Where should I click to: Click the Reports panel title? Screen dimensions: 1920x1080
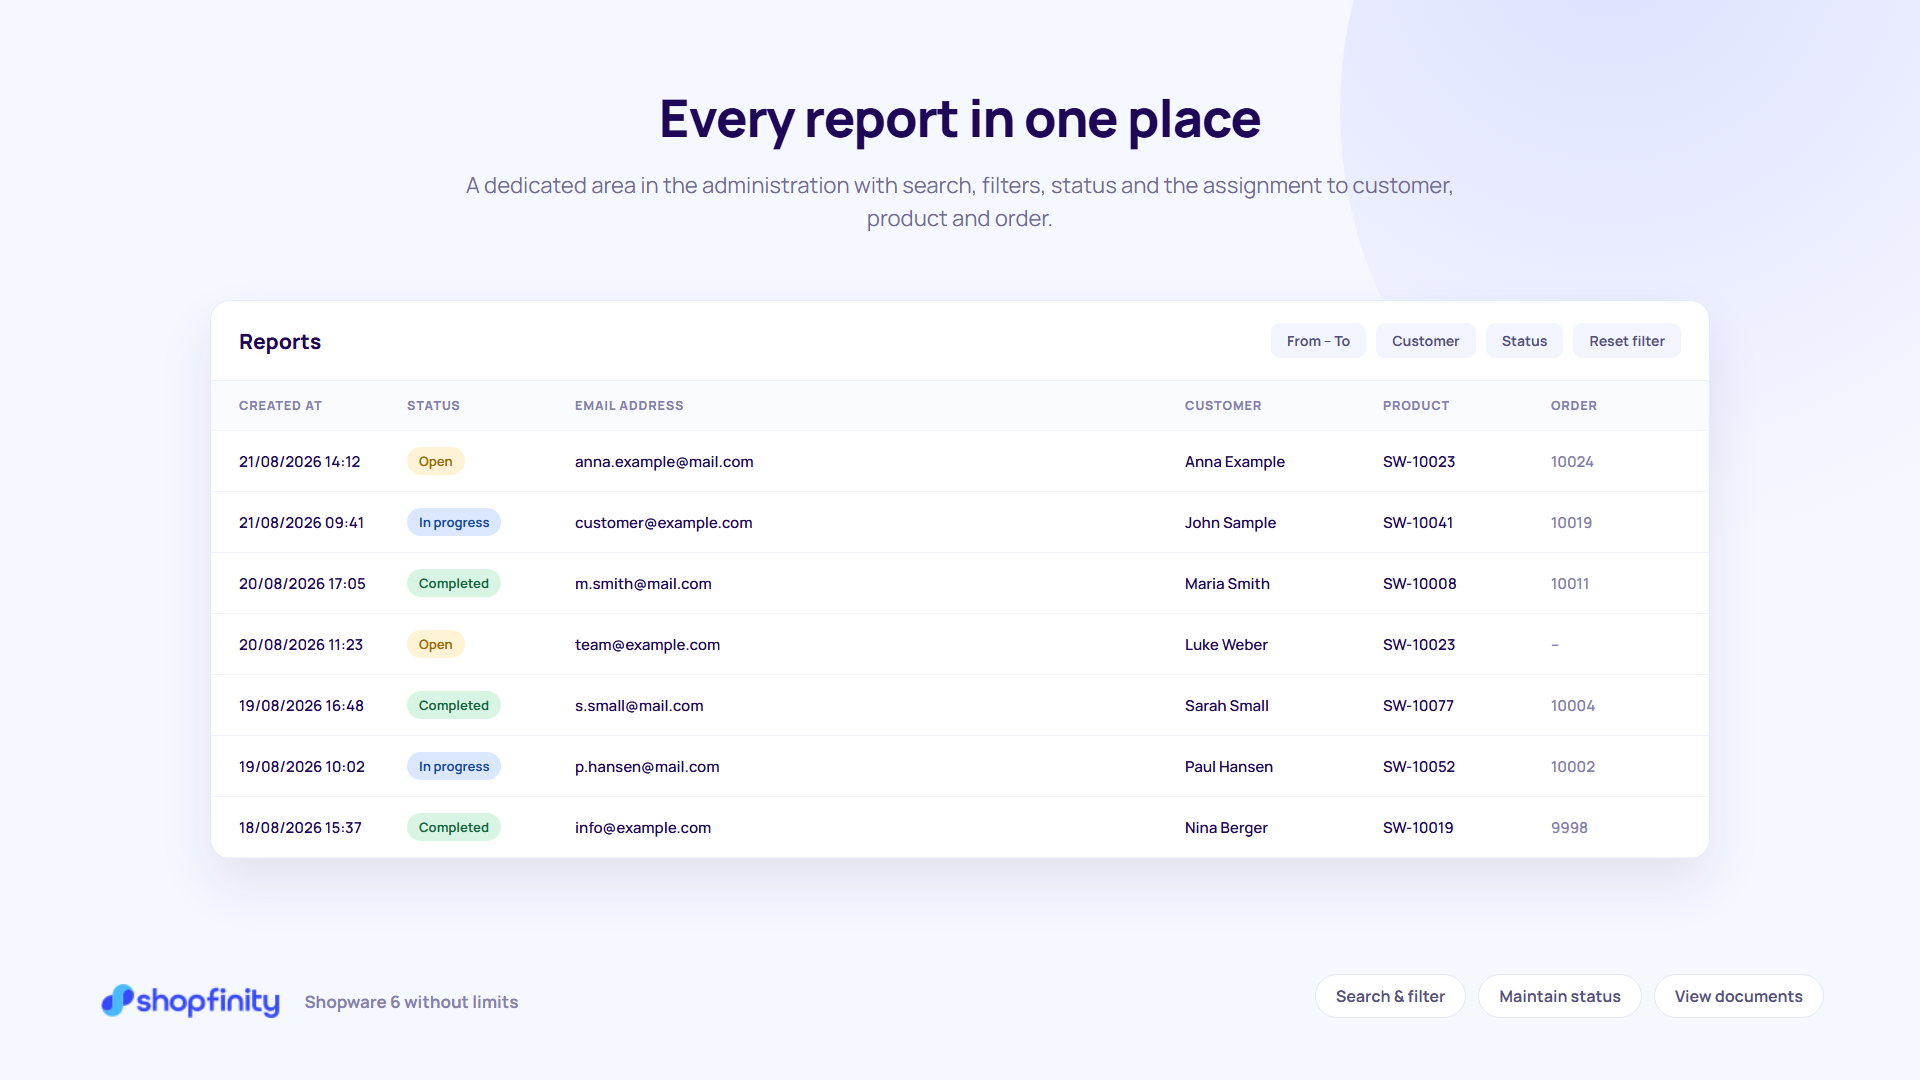pyautogui.click(x=280, y=342)
